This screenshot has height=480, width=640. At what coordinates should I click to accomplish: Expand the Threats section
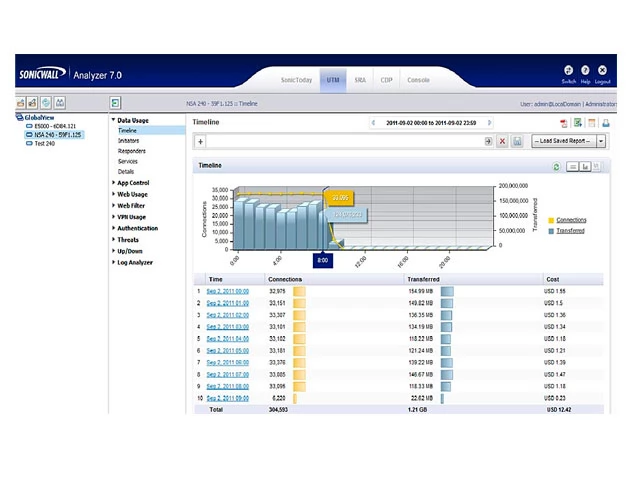128,240
